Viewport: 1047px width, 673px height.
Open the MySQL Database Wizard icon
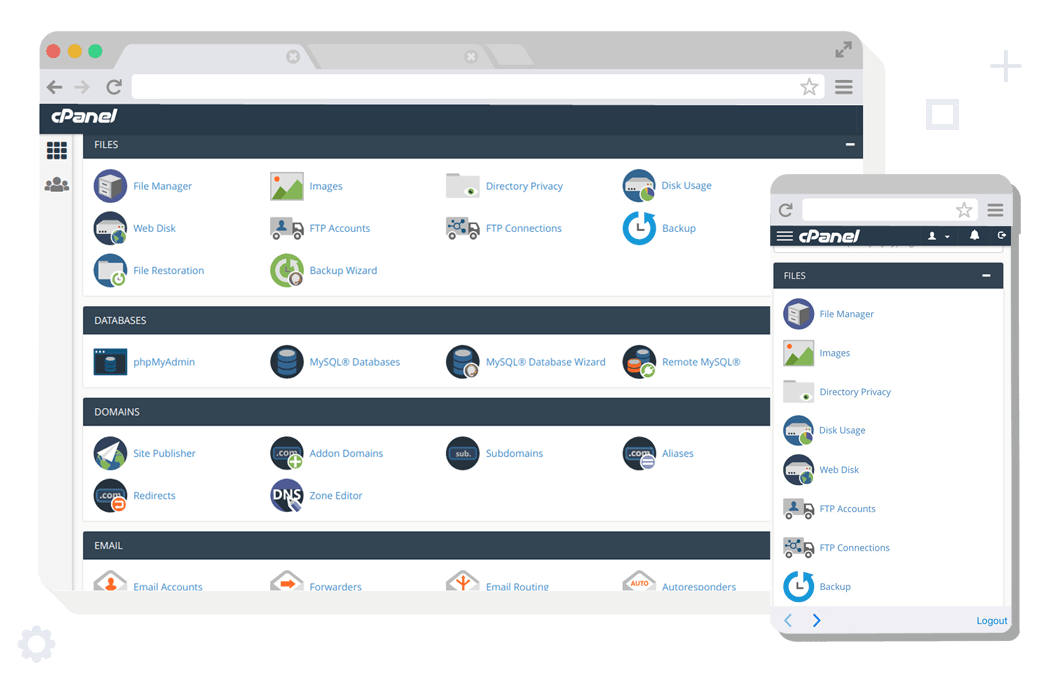(463, 362)
